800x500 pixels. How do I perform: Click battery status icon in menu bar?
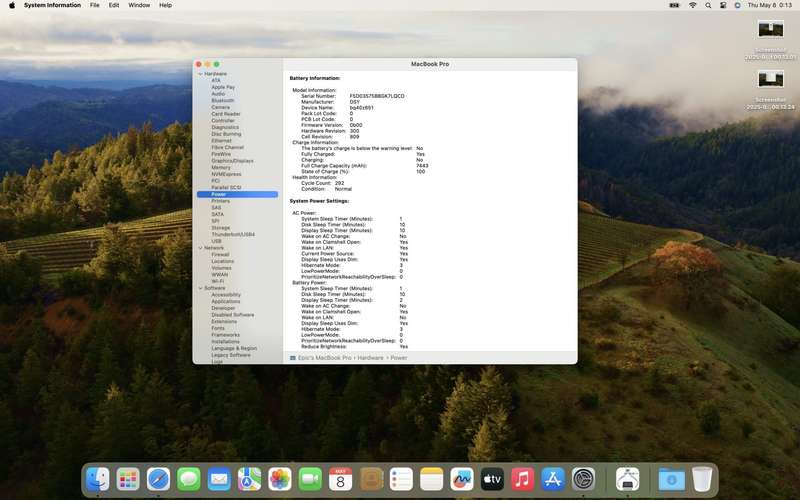pos(674,5)
